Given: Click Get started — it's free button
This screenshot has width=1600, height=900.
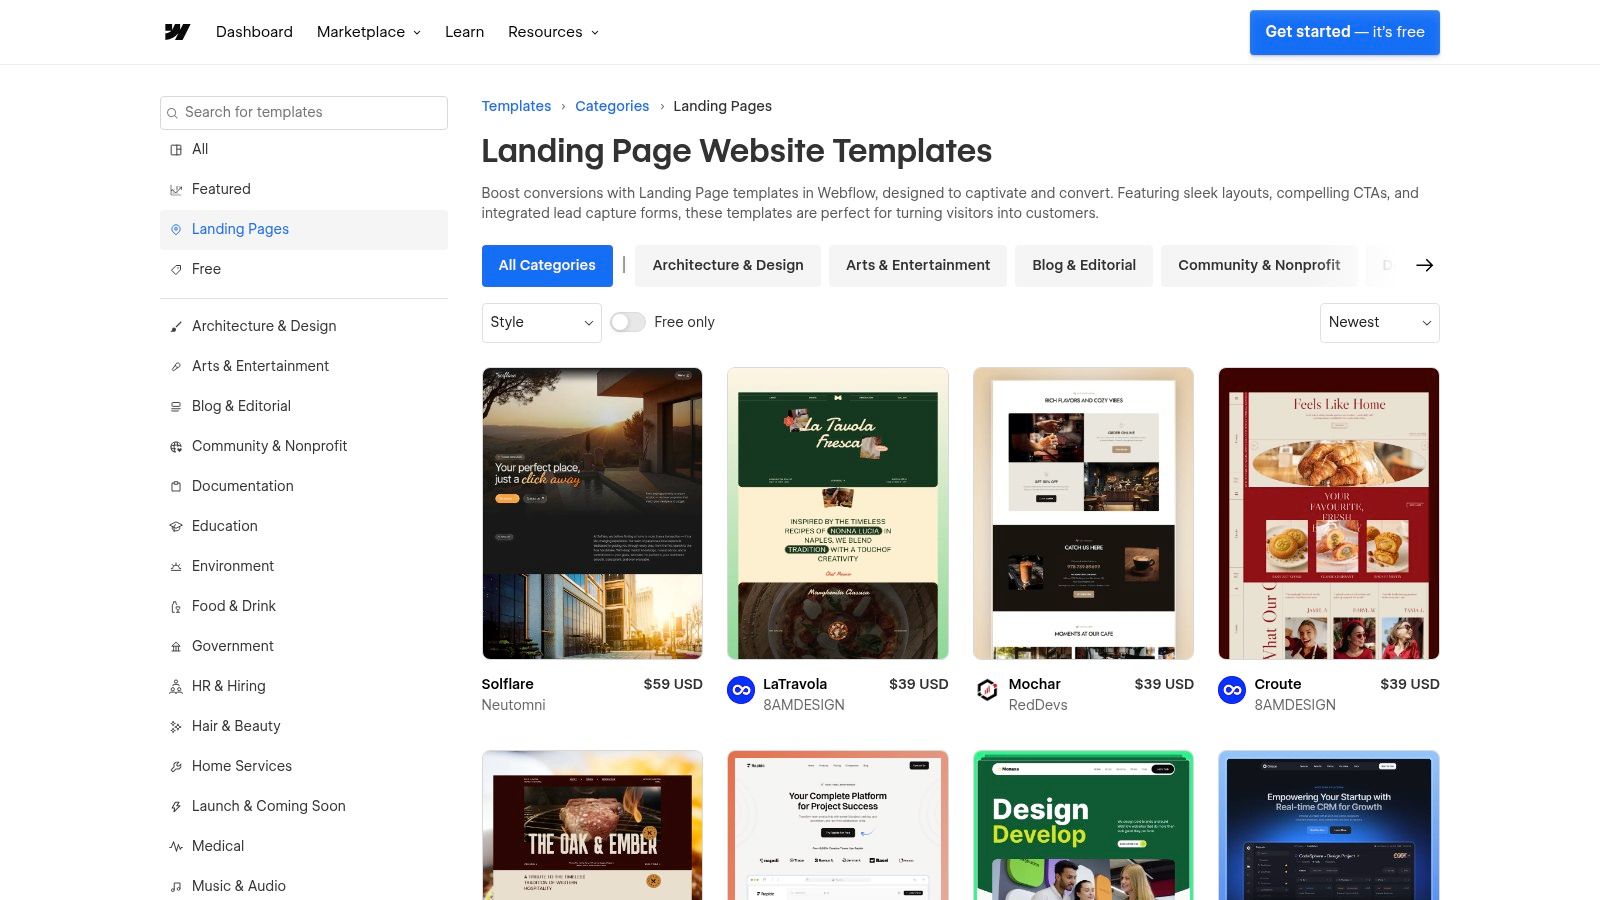Looking at the screenshot, I should tap(1345, 32).
